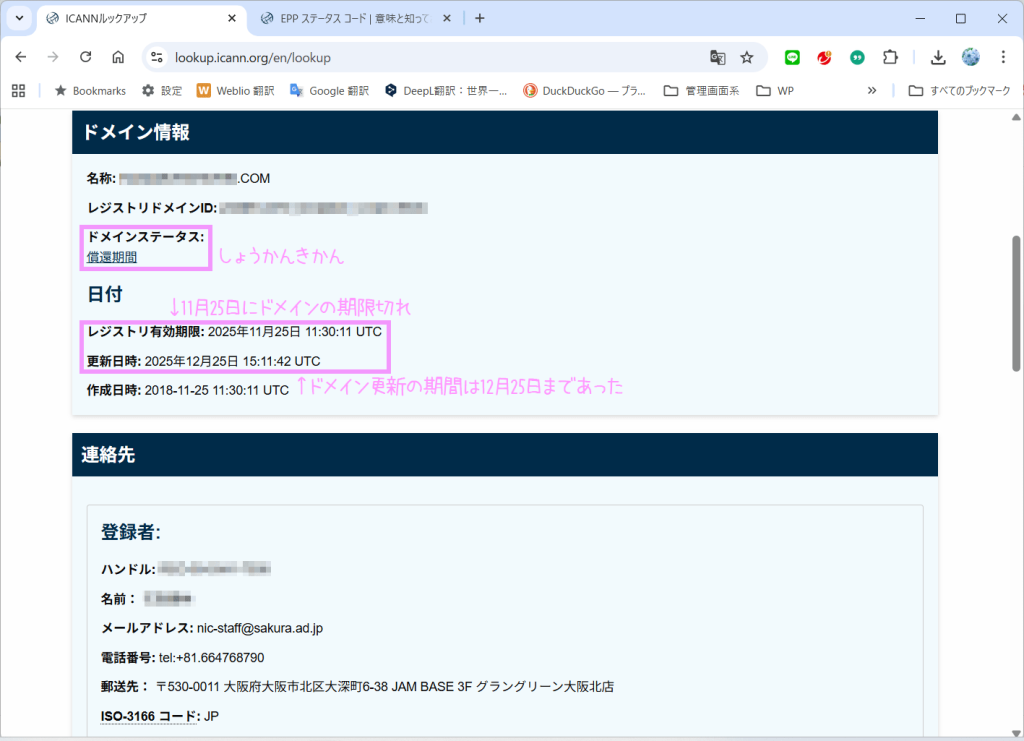Screen dimensions: 1024x741
Task: Click the 償還期間 domain status link
Action: [112, 257]
